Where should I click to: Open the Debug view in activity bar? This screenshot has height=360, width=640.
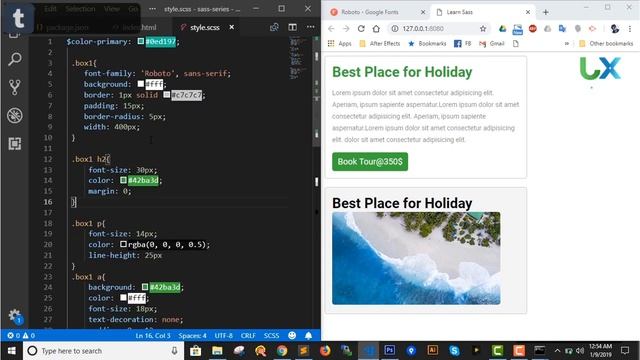point(15,116)
